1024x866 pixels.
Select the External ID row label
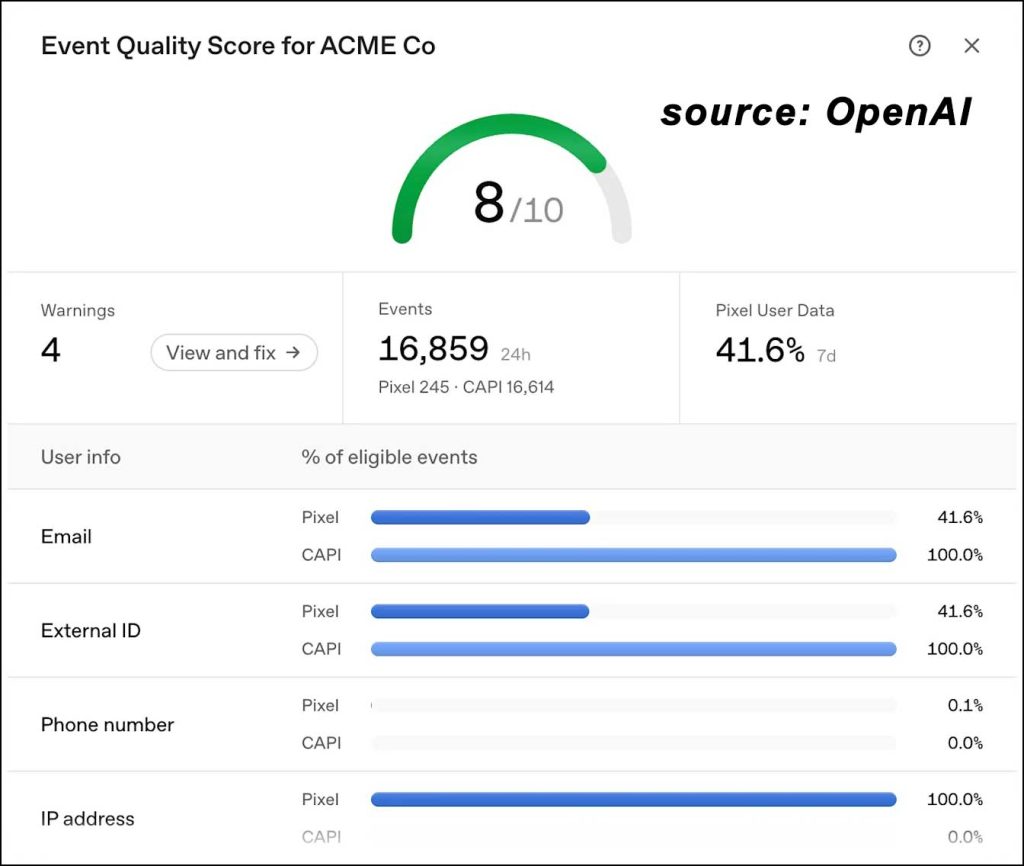pyautogui.click(x=91, y=631)
